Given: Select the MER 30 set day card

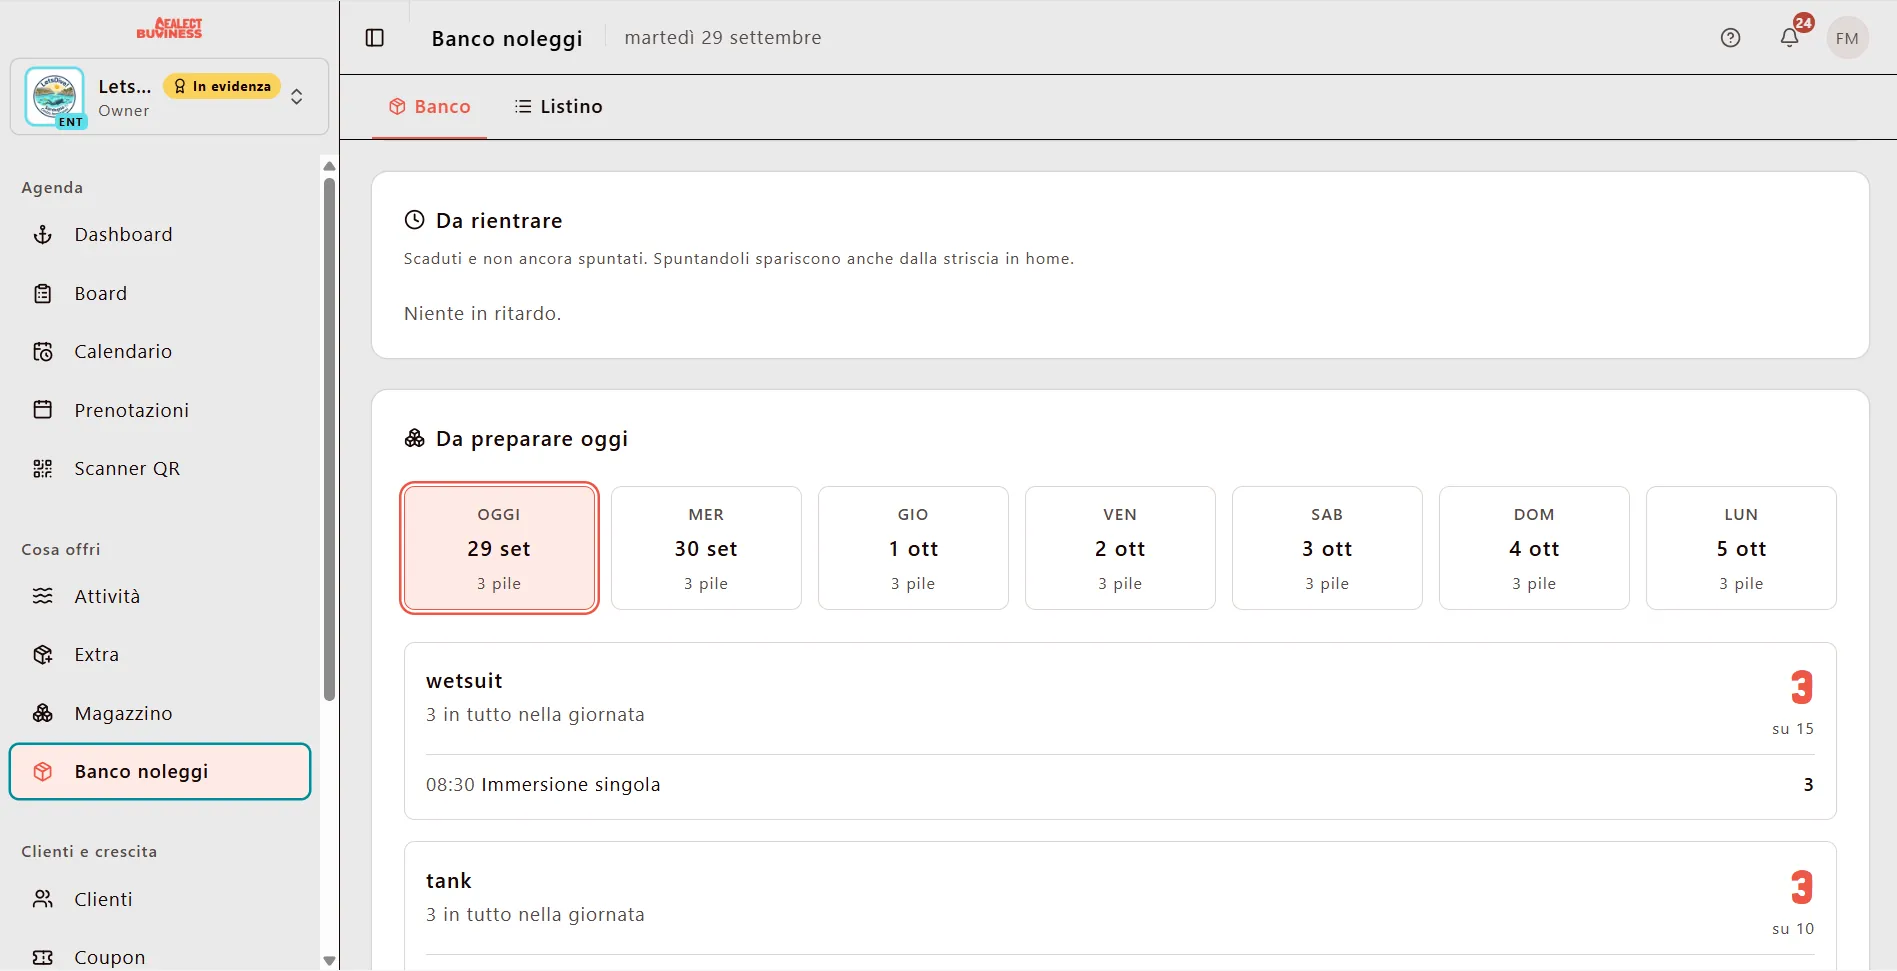Looking at the screenshot, I should coord(706,548).
